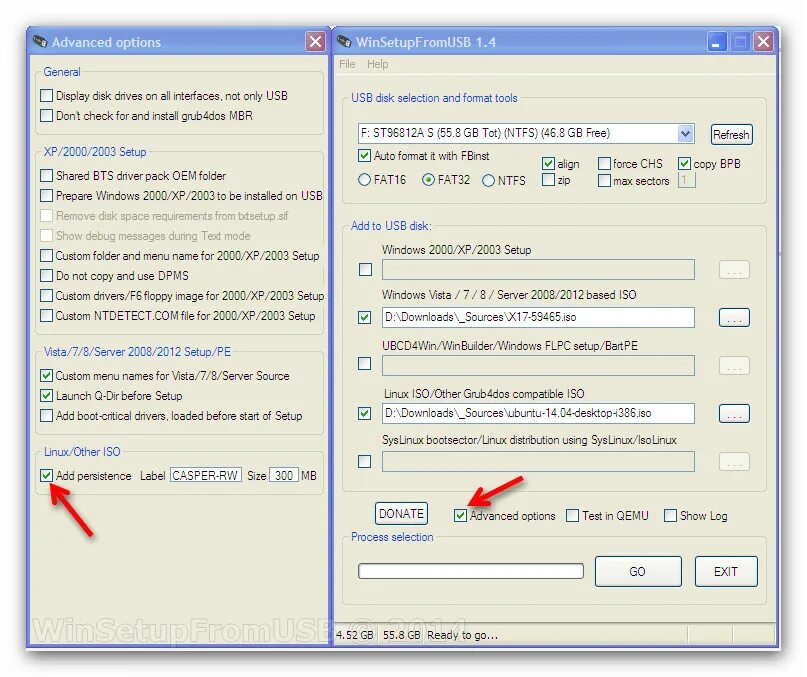Screen dimensions: 807x677
Task: Enable UBCD4Win/WinBuilder/BartPE source checkbox
Action: tap(364, 364)
